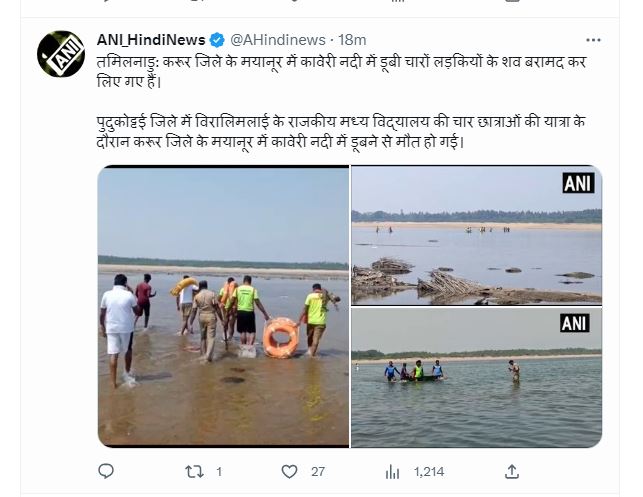This screenshot has height=497, width=643.
Task: Open the ANI profile avatar
Action: click(x=61, y=54)
